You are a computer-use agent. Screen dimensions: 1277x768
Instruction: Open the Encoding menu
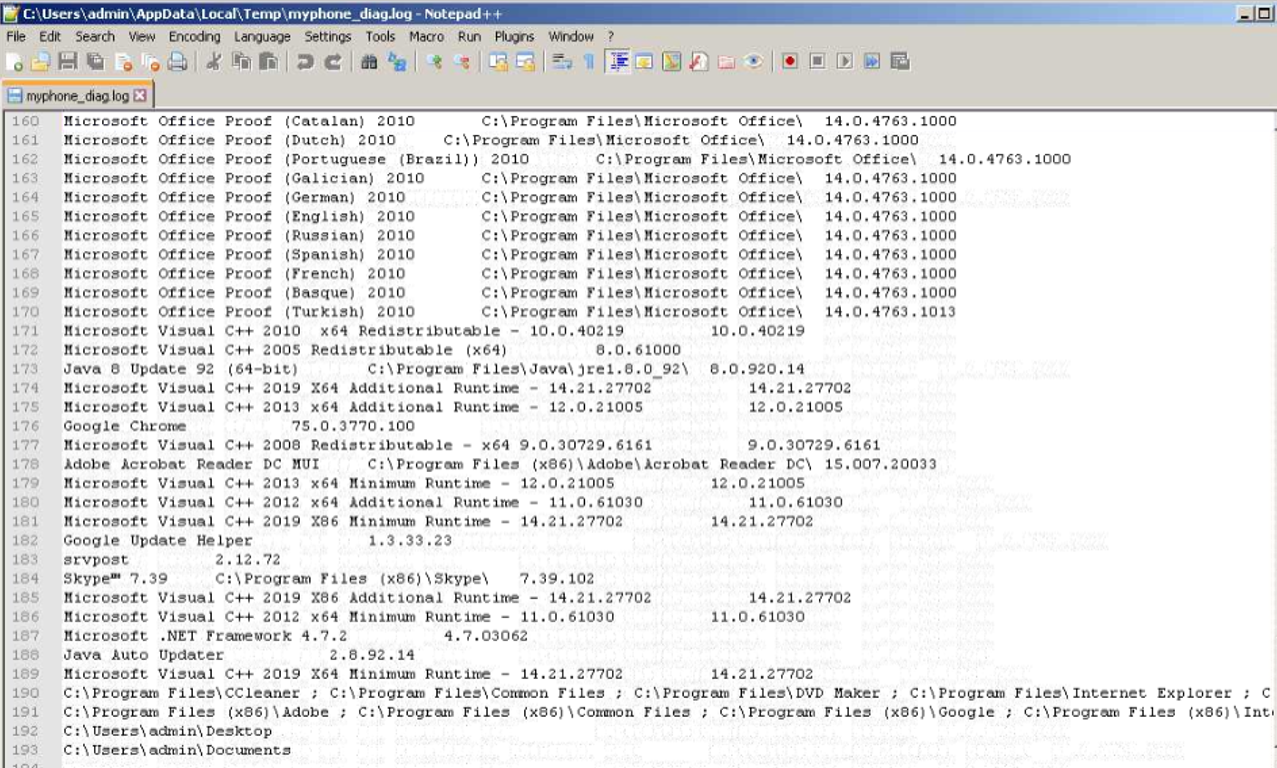pyautogui.click(x=194, y=36)
